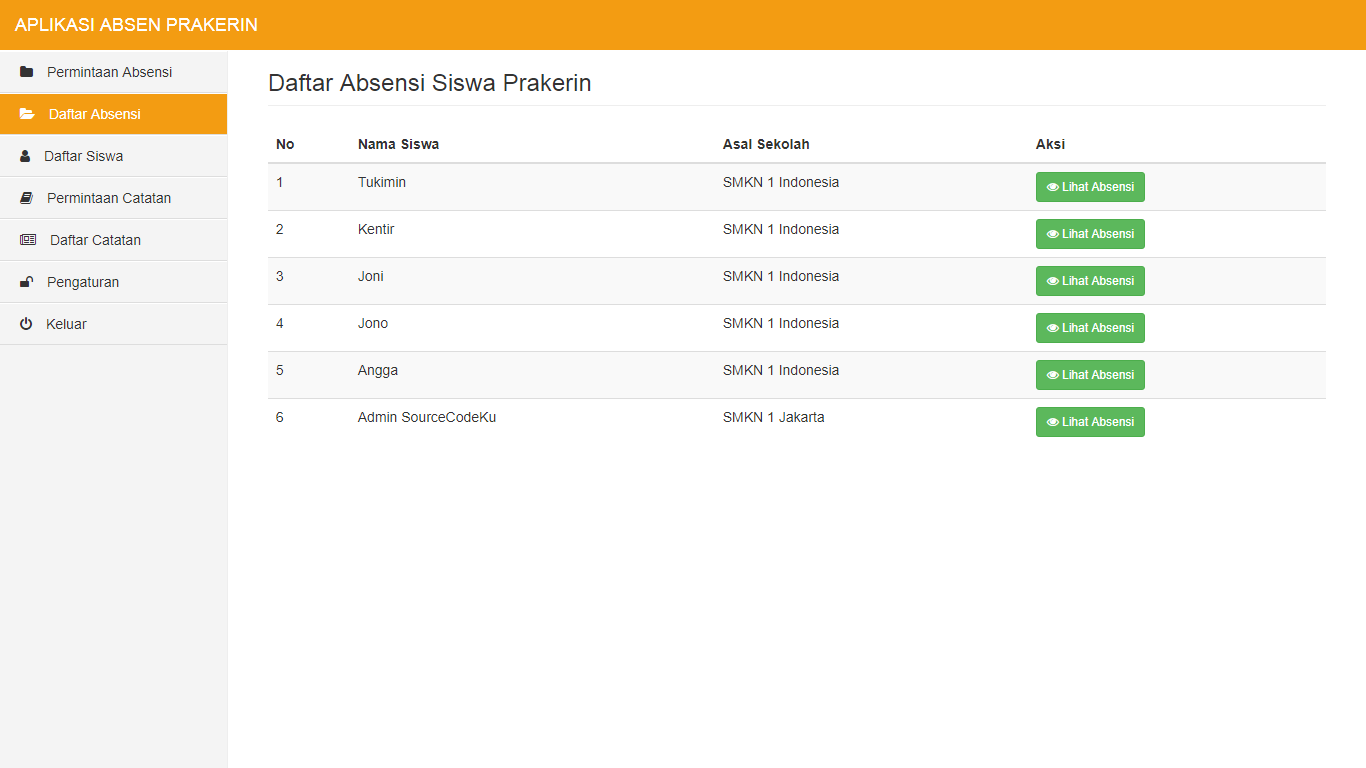Viewport: 1366px width, 768px height.
Task: Click SMKN 1 Indonesia in Angga's row
Action: pos(781,370)
